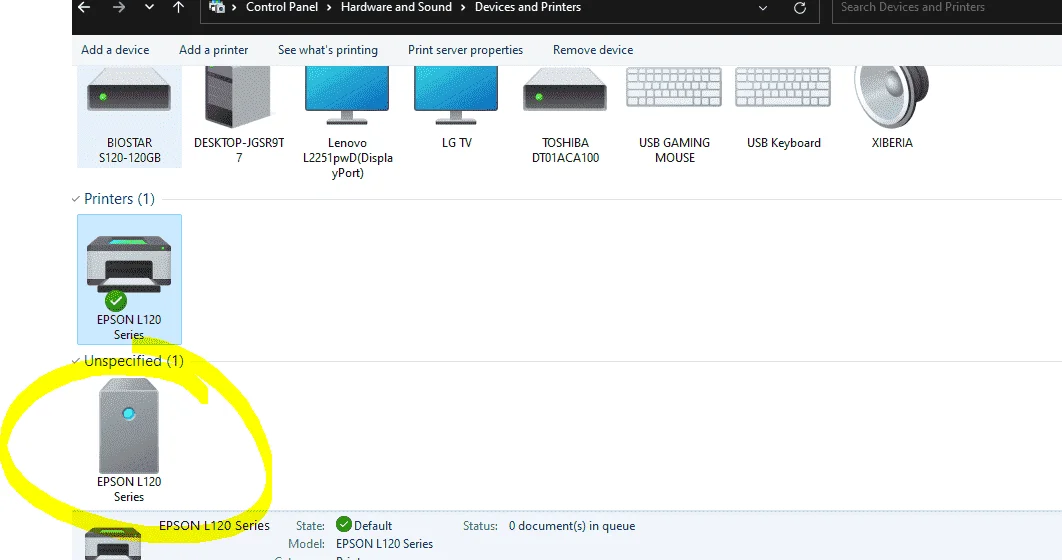Click the LG TV label
Screen dimensions: 1062x560
(x=456, y=143)
